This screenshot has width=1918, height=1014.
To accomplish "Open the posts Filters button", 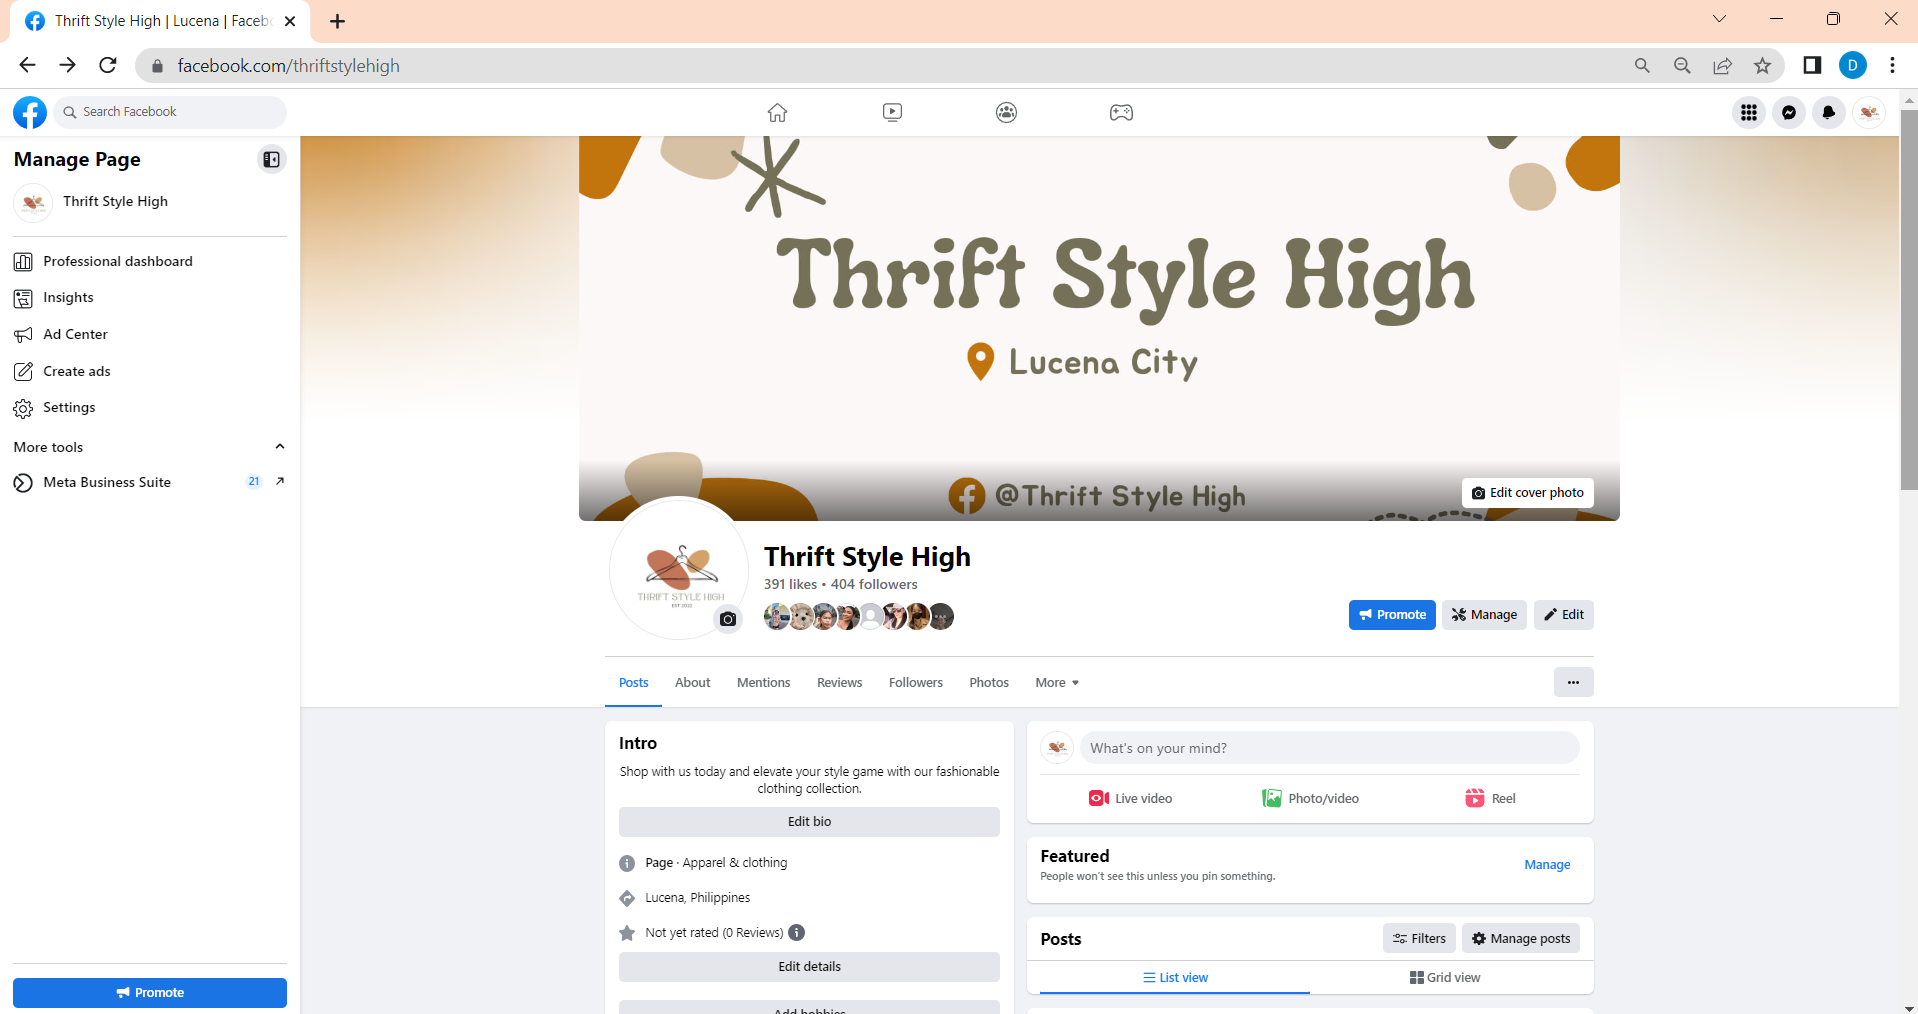I will click(x=1419, y=939).
